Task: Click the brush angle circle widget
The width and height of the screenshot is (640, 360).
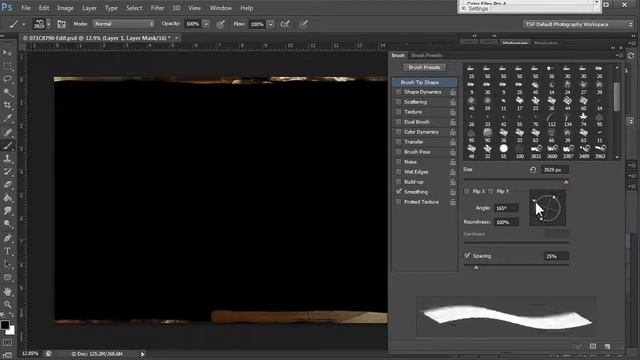Action: [x=547, y=208]
